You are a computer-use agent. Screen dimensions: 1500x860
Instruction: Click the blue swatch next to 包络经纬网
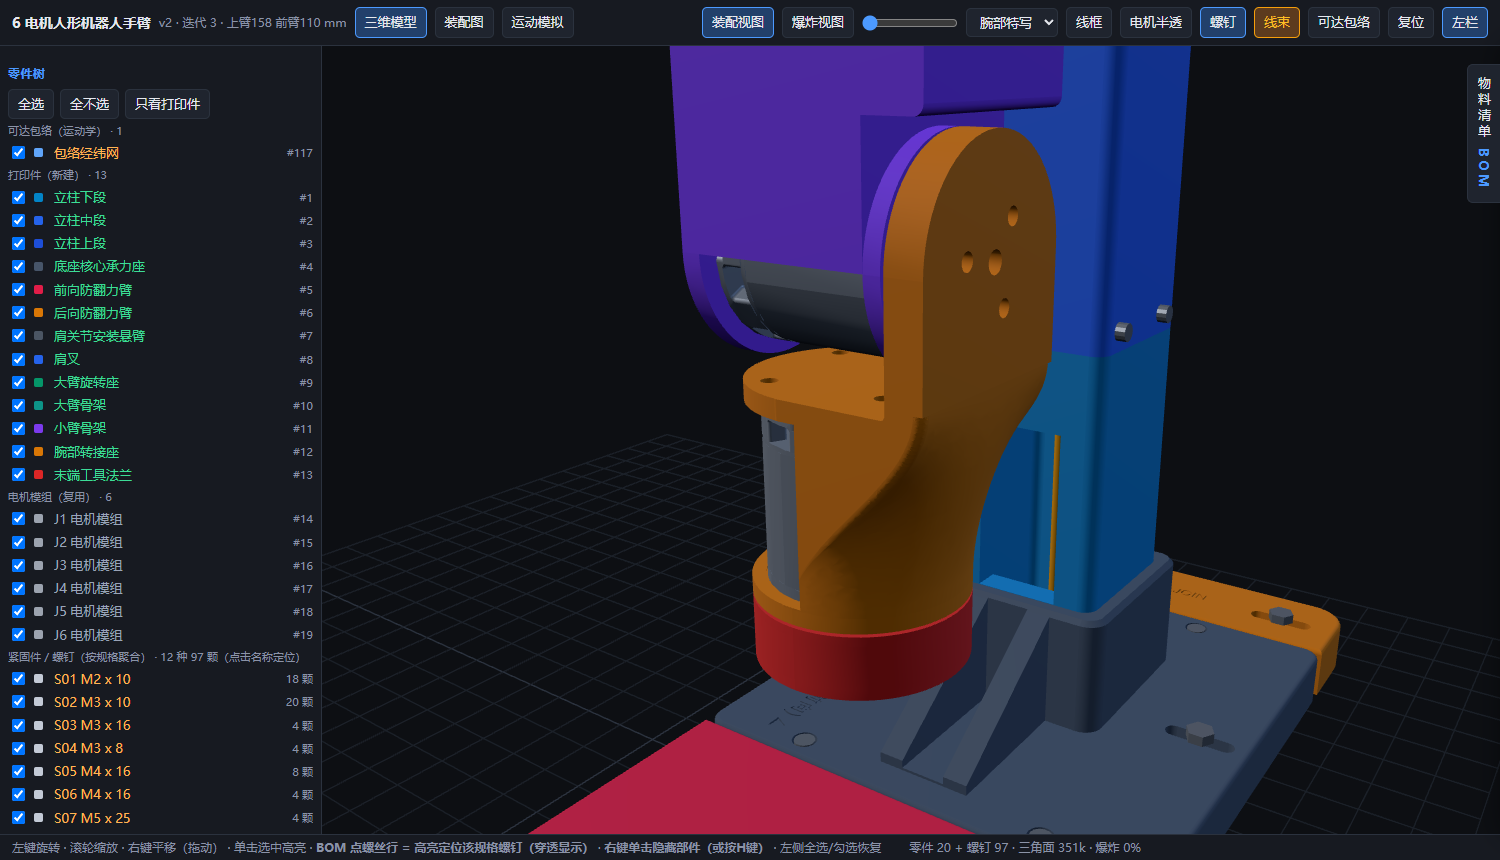click(x=38, y=153)
